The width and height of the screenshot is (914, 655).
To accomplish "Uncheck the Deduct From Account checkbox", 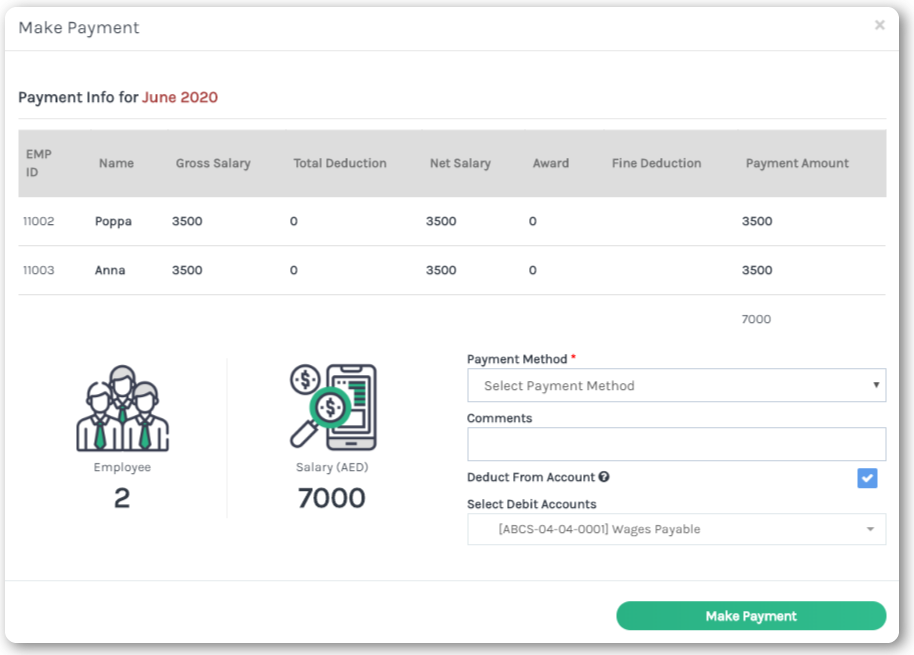I will click(867, 478).
